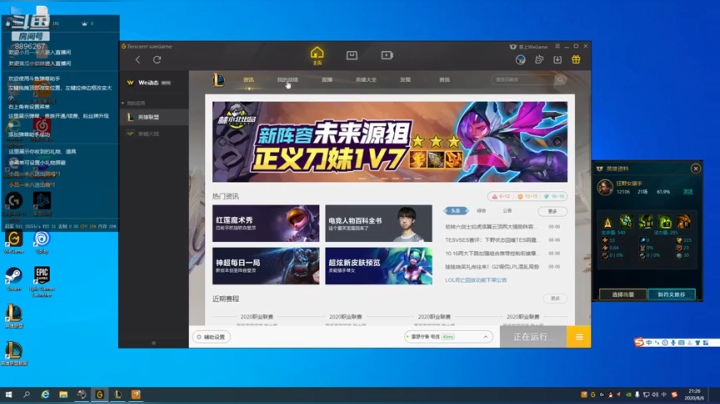Viewport: 720px width, 404px height.
Task: Click the 选择出装 button in hero panel
Action: point(623,294)
